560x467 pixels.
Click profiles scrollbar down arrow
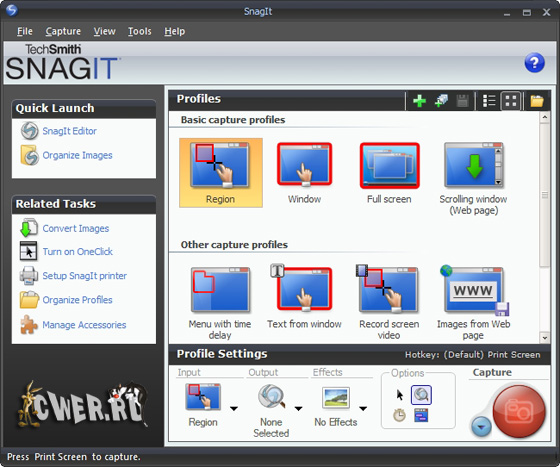point(545,337)
